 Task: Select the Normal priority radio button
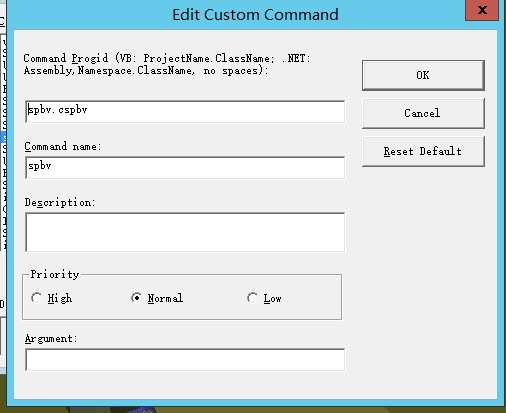tap(137, 298)
